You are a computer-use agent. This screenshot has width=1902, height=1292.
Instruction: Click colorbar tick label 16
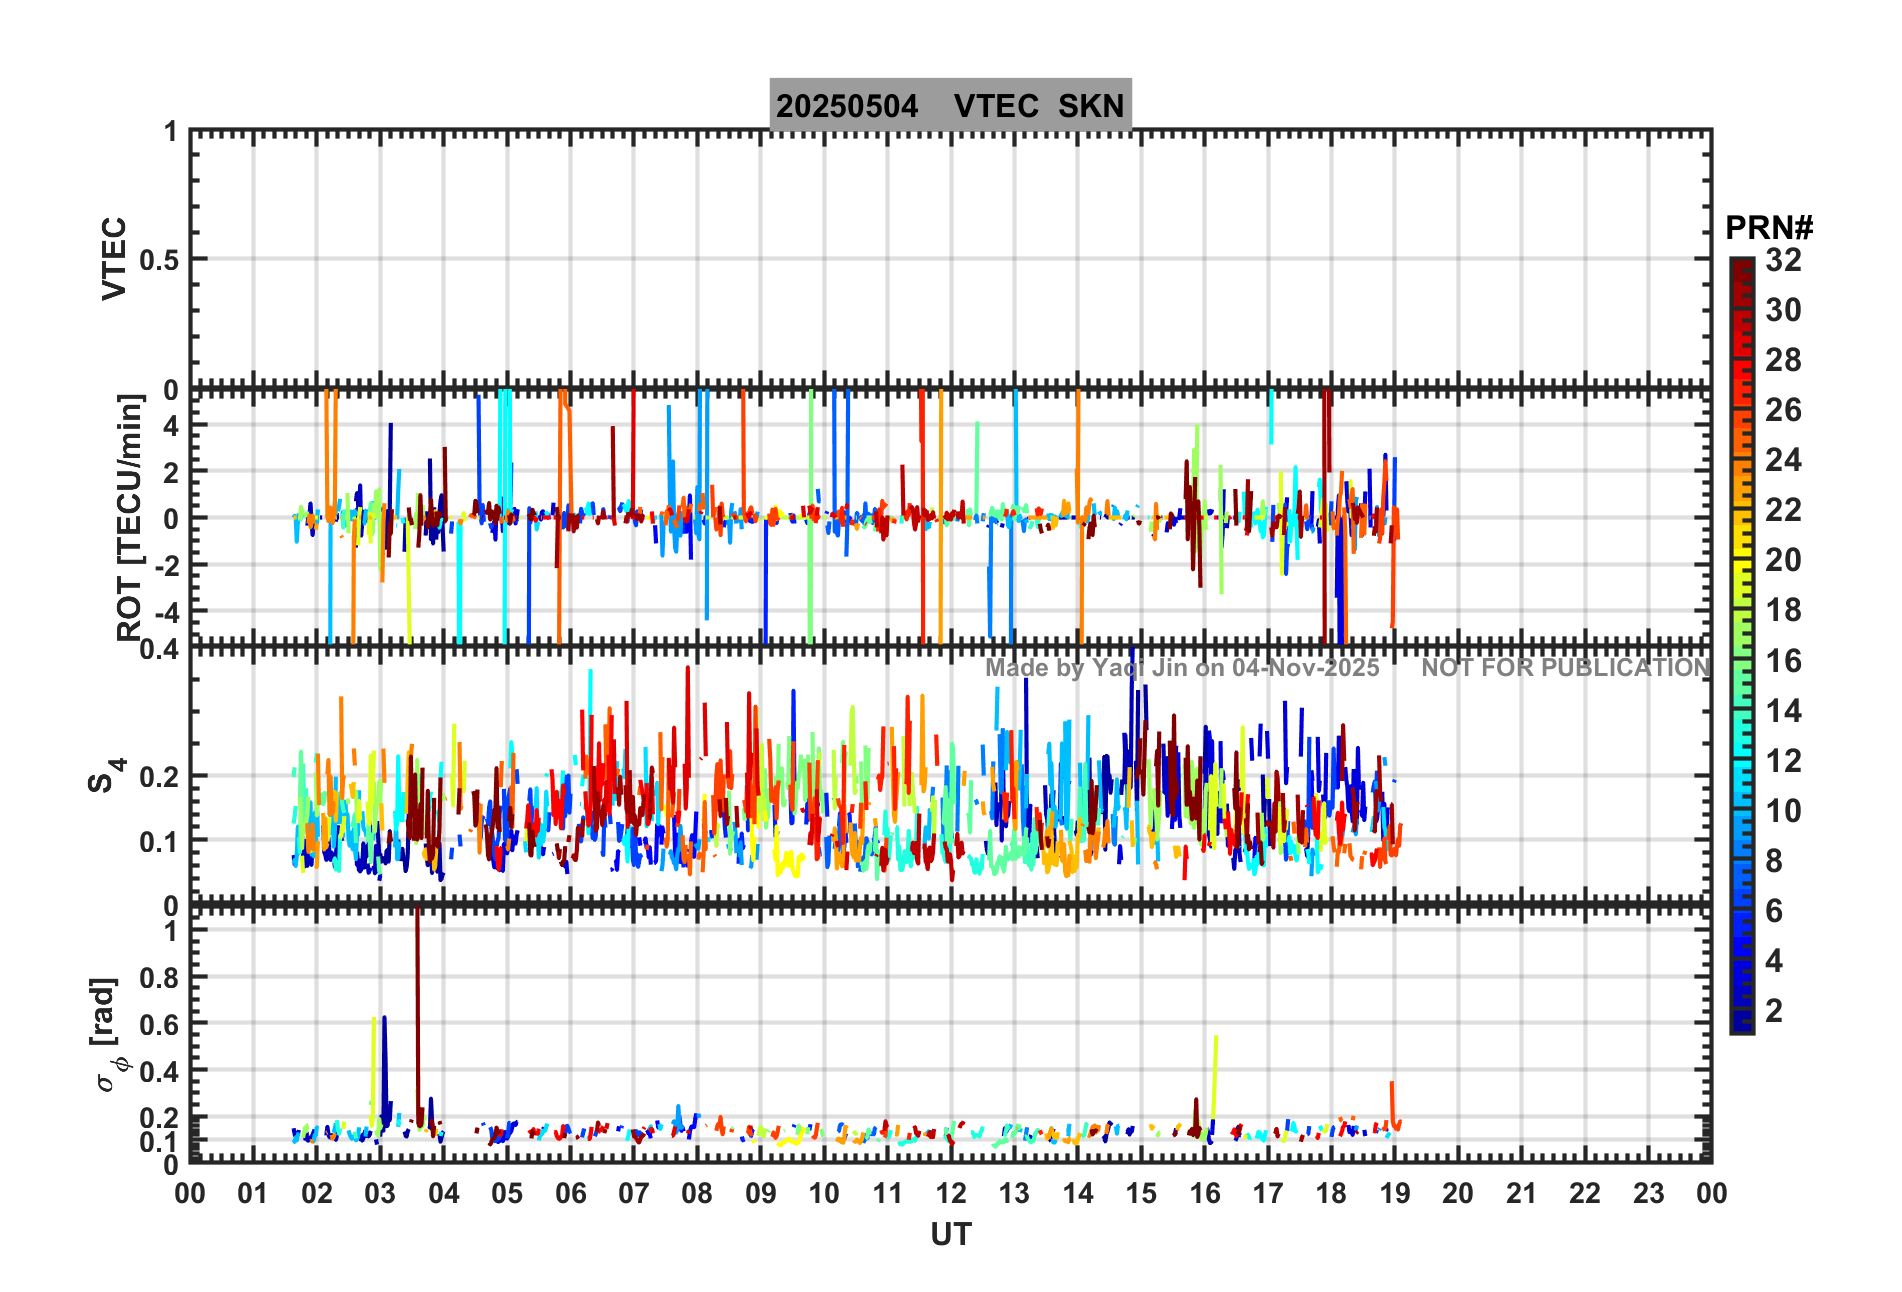(x=1782, y=661)
